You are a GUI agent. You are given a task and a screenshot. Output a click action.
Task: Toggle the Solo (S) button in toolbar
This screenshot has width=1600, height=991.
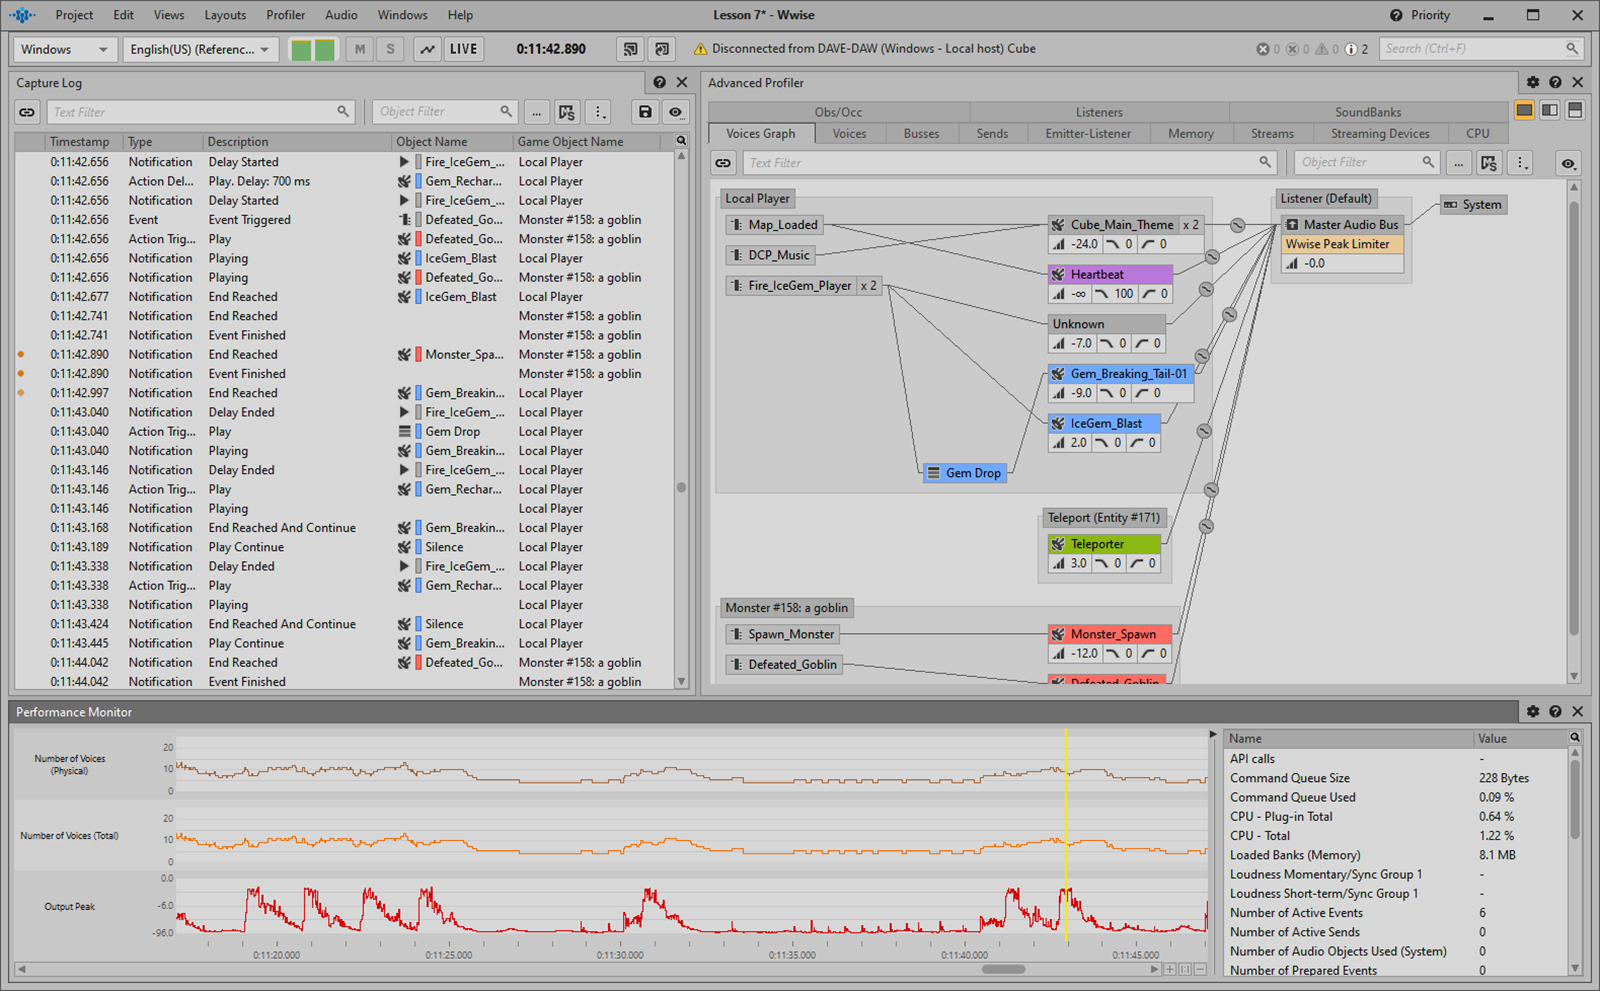pyautogui.click(x=390, y=49)
